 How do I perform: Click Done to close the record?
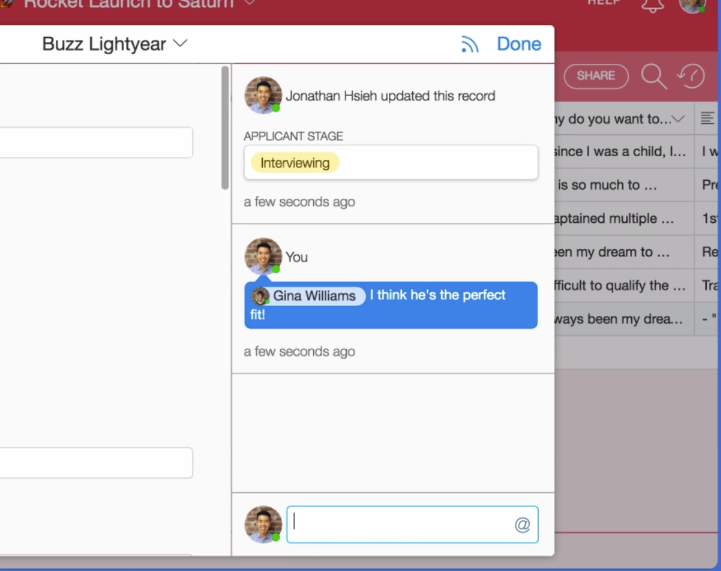coord(519,44)
